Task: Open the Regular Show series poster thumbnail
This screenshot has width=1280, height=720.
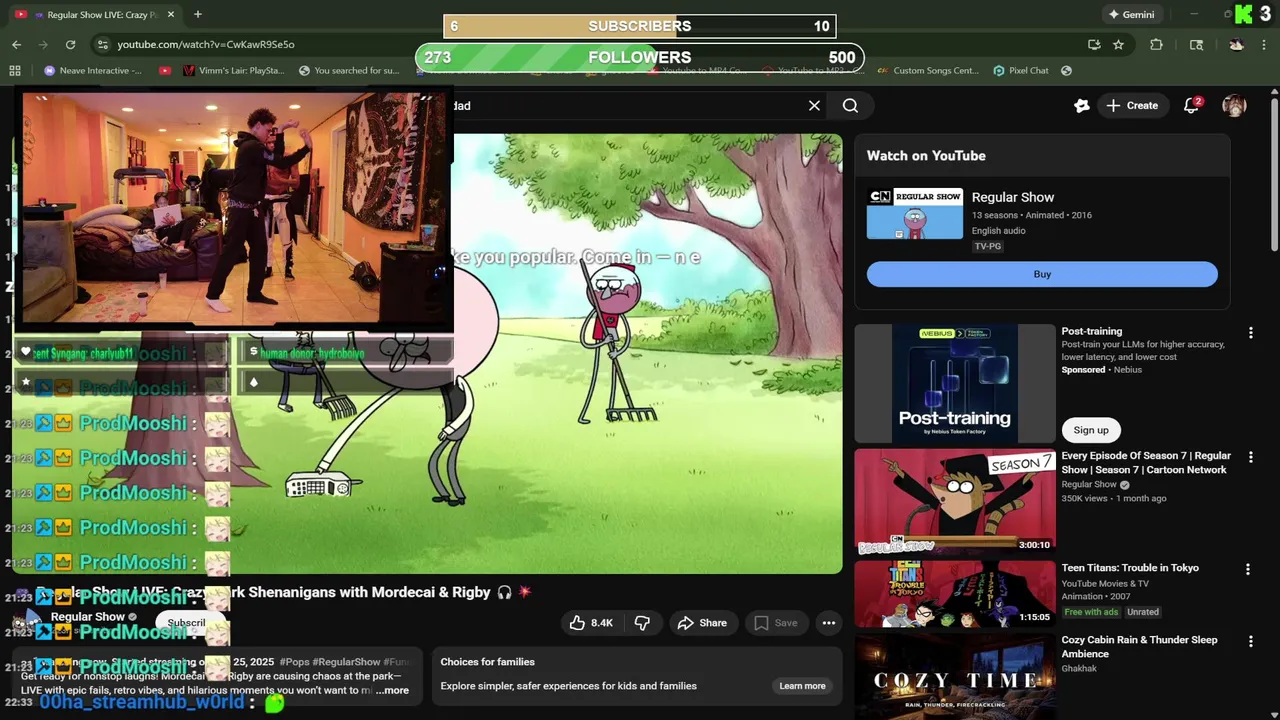Action: click(915, 214)
